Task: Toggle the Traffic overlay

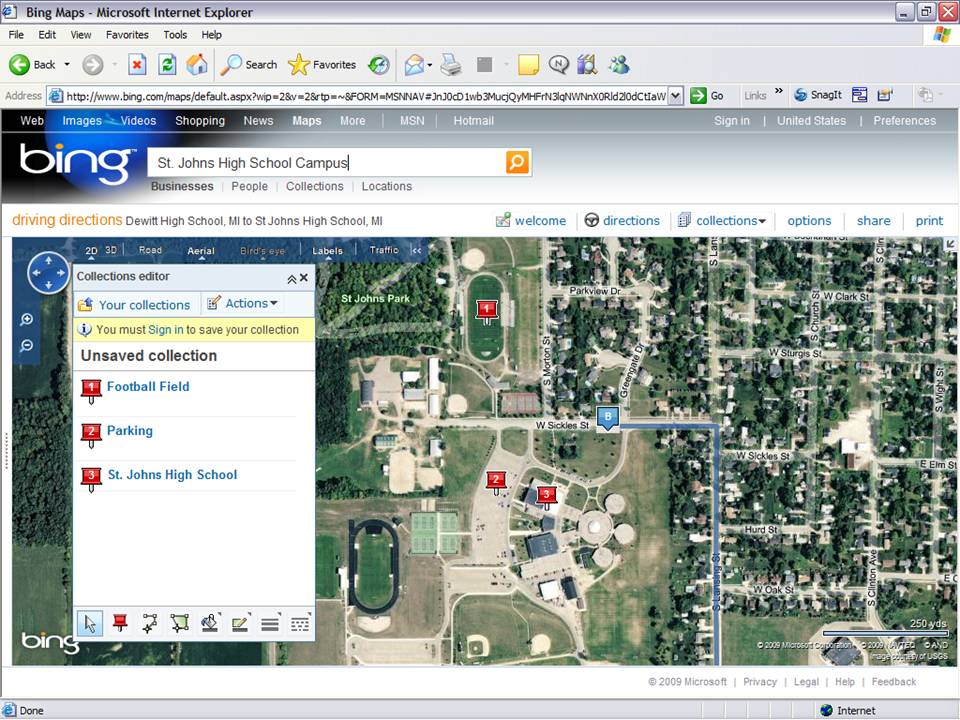Action: click(384, 250)
